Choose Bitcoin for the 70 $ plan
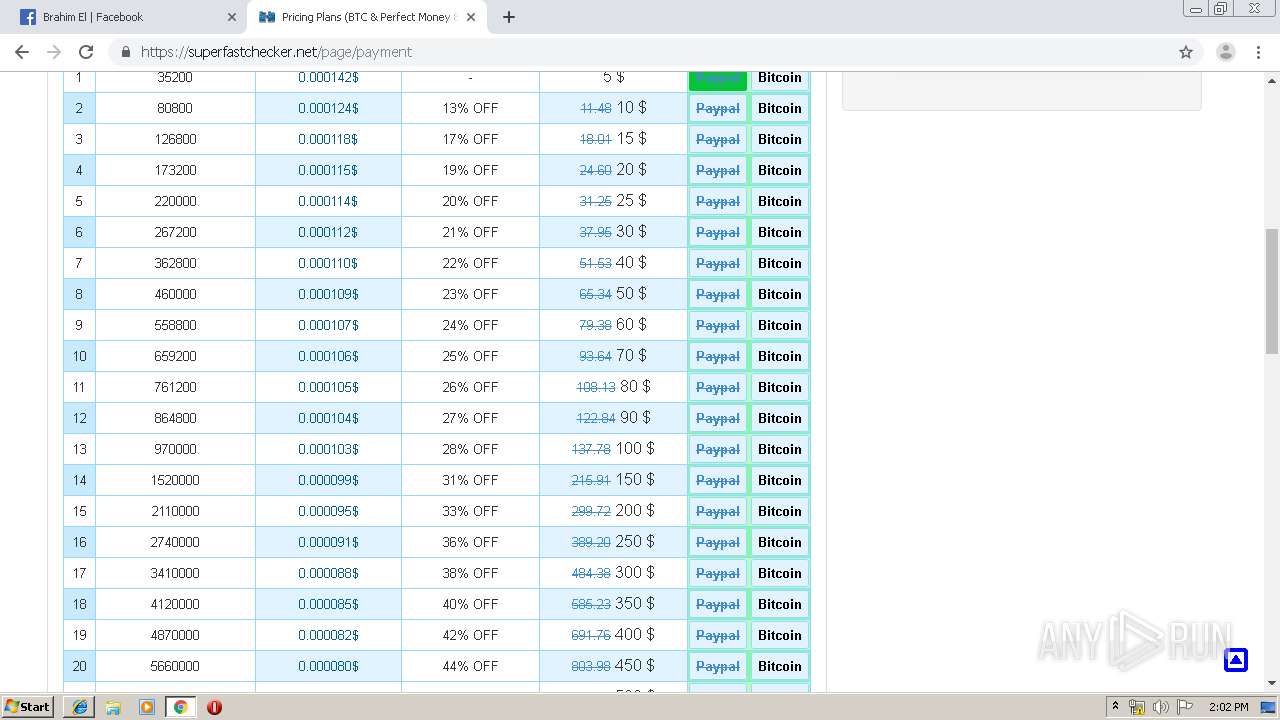 coord(780,356)
